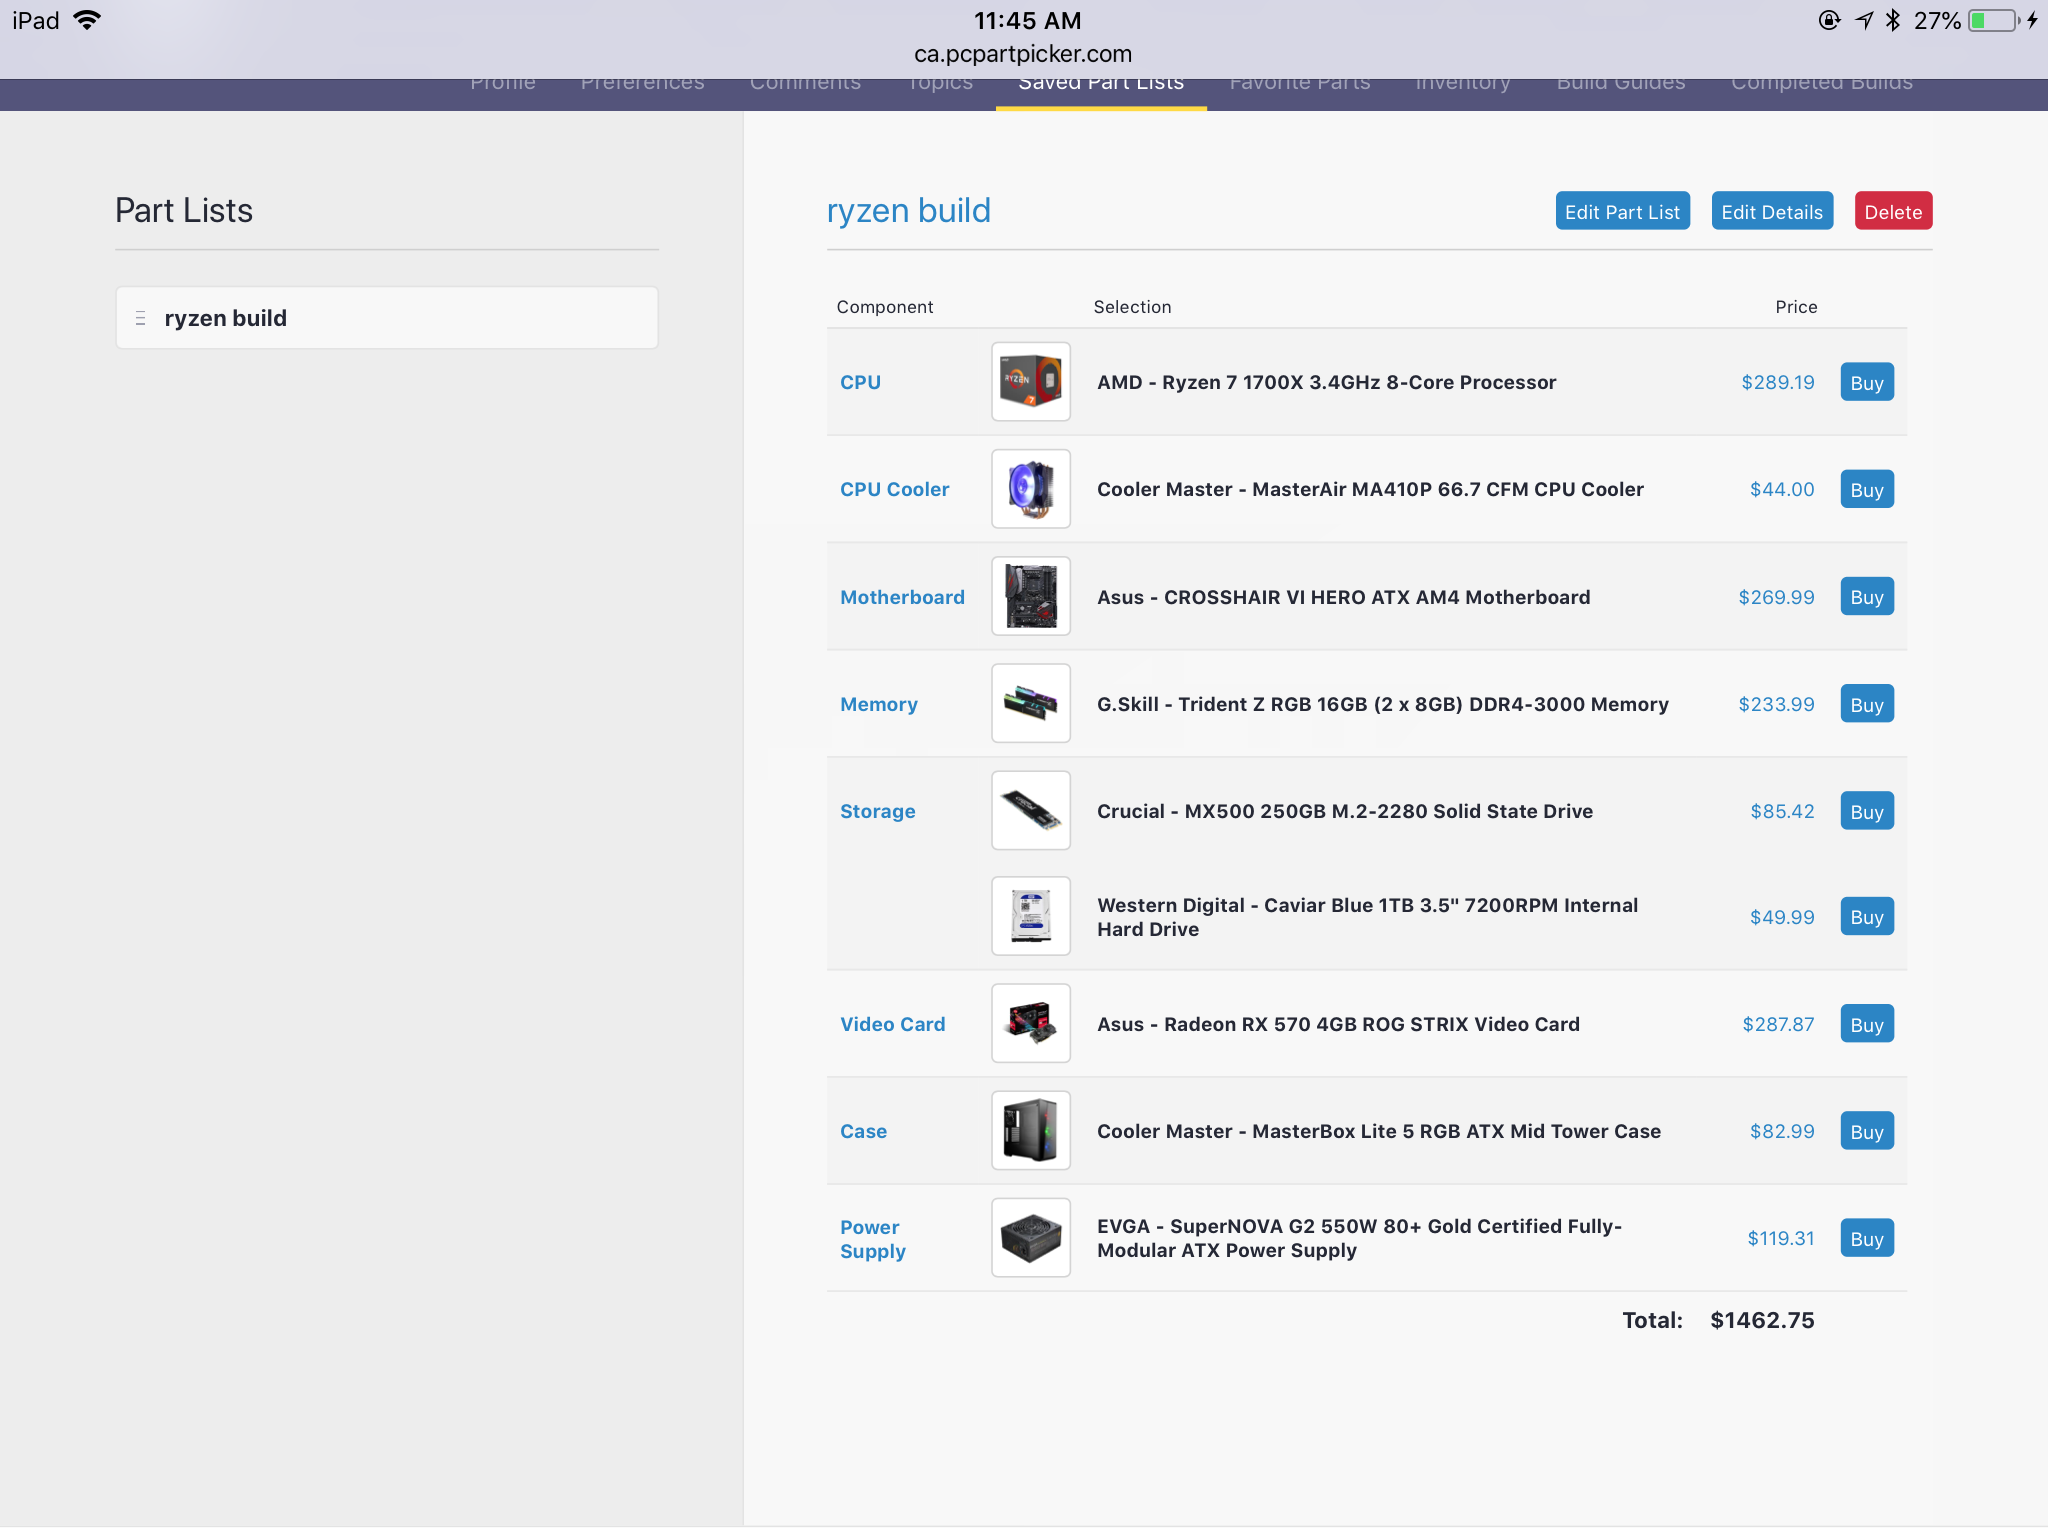
Task: Open the Build Guides tab
Action: coord(1621,84)
